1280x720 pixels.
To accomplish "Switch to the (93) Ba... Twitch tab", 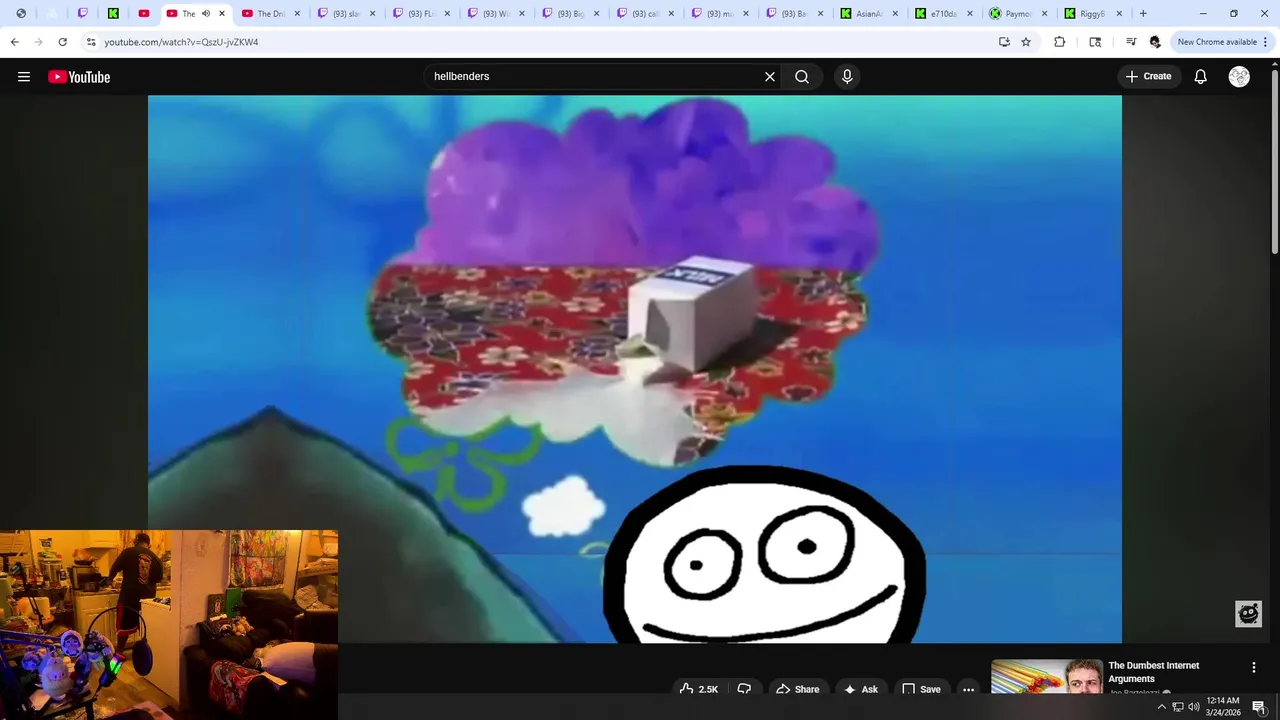I will pyautogui.click(x=791, y=14).
